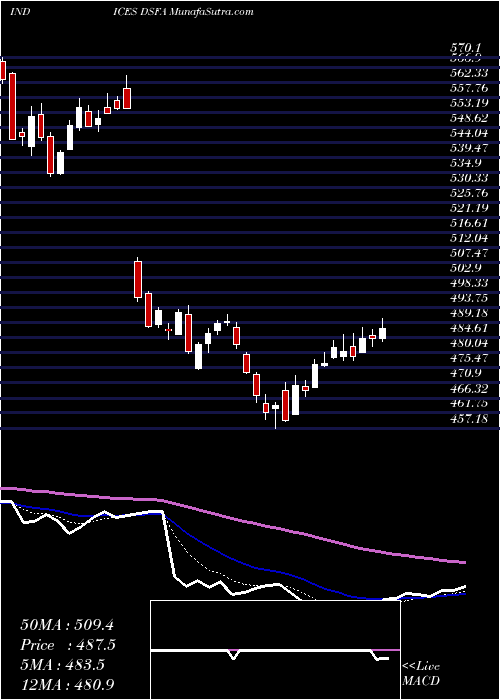
Task: Click the 557.76 price level label
Action: pyautogui.click(x=469, y=88)
